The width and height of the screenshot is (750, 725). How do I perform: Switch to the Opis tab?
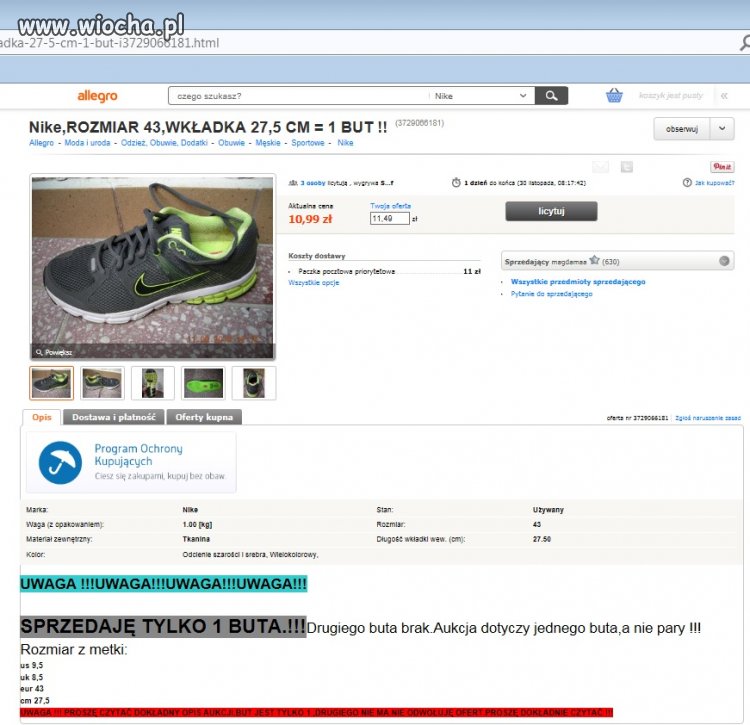(x=42, y=417)
